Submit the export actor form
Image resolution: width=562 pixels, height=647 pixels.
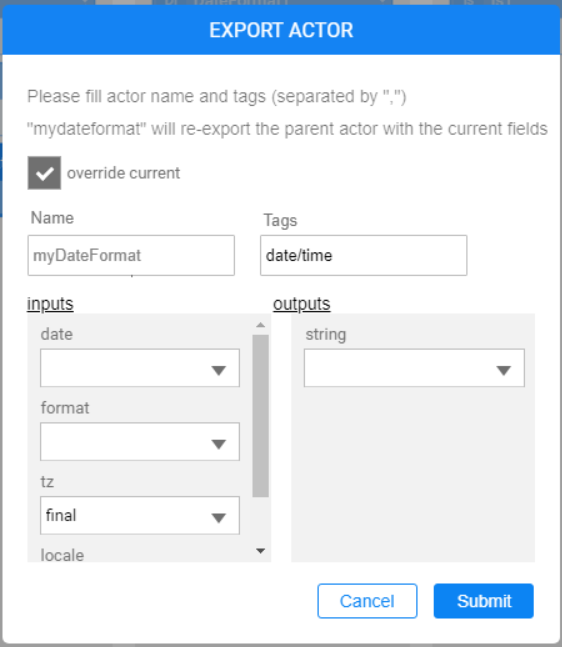tap(484, 601)
